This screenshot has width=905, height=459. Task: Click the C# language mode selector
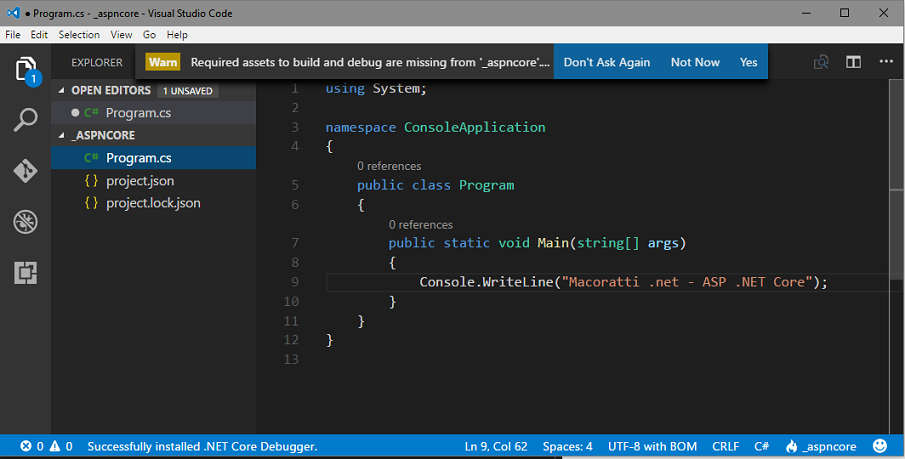(761, 446)
